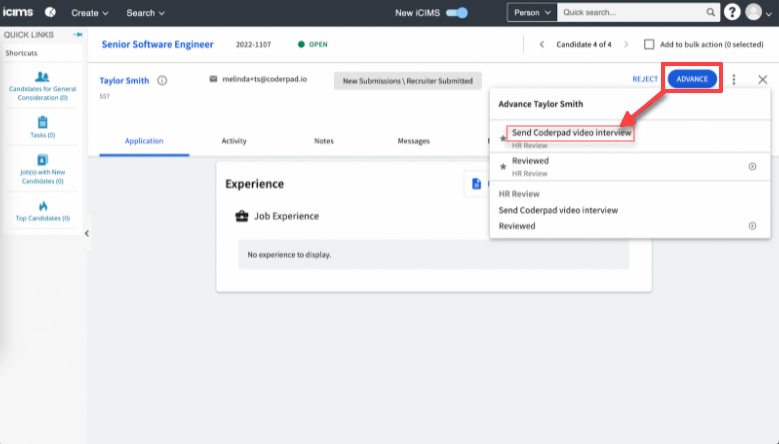Click info icon next to Taylor Smith
The width and height of the screenshot is (779, 444).
pos(162,80)
